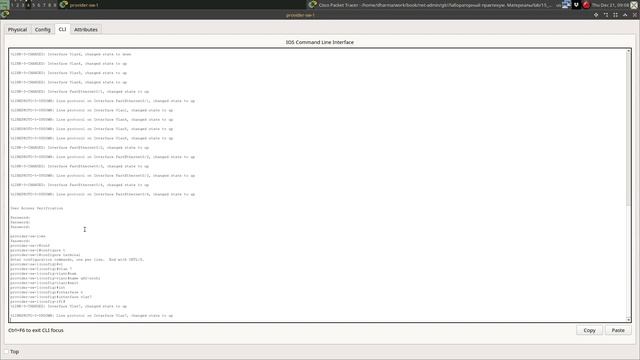Maximize the provider-sw-1 window
The width and height of the screenshot is (640, 360).
coord(616,15)
